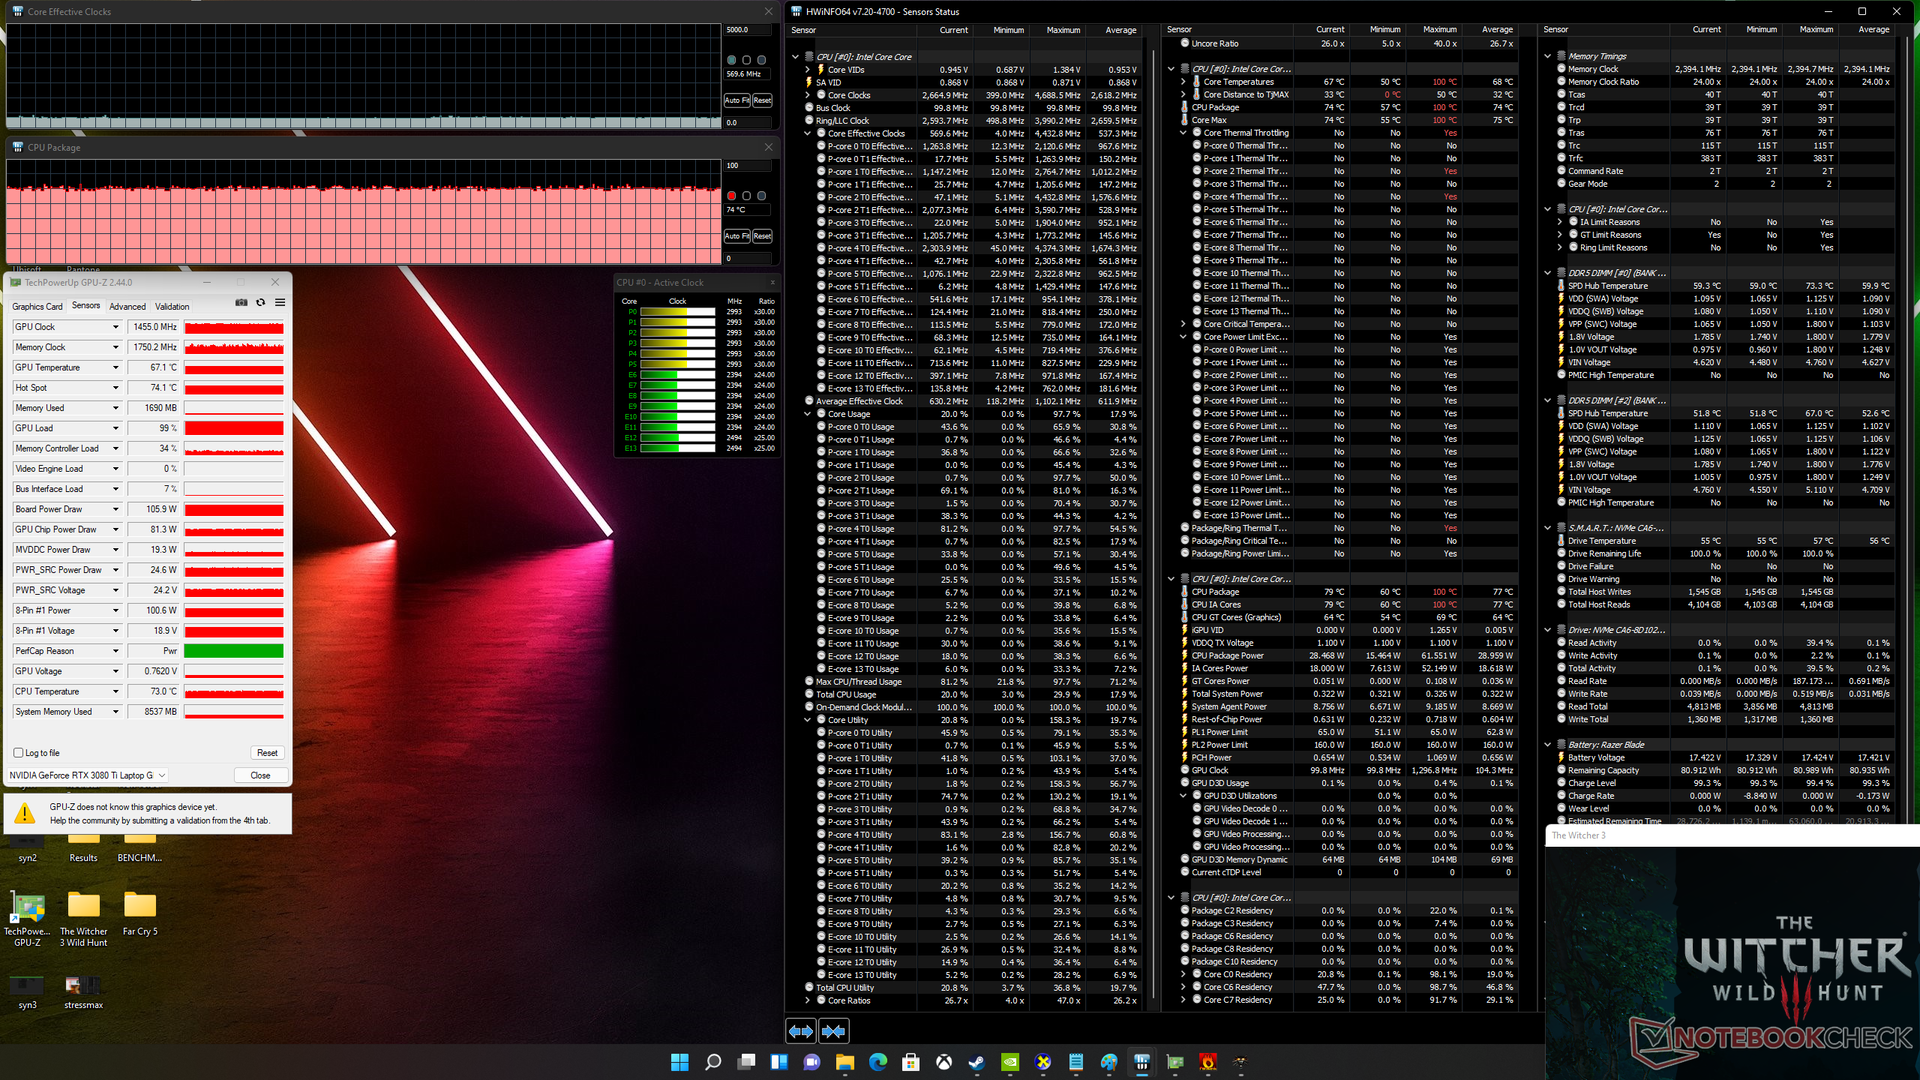1920x1080 pixels.
Task: Switch to the Validation tab in GPU-Z
Action: [172, 307]
